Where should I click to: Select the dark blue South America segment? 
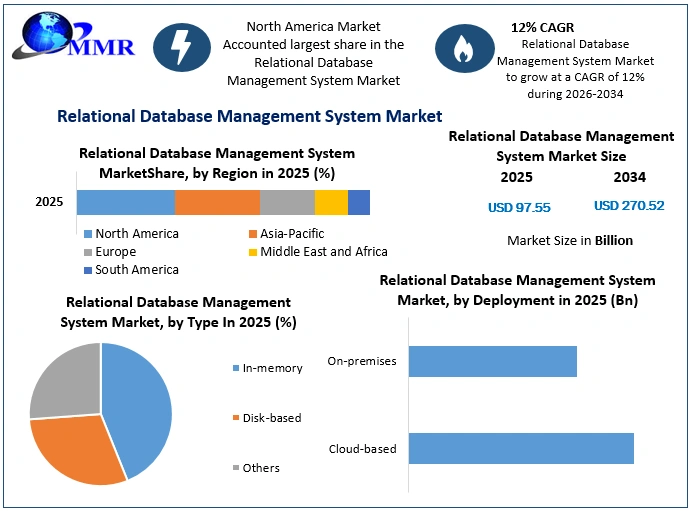coord(359,203)
